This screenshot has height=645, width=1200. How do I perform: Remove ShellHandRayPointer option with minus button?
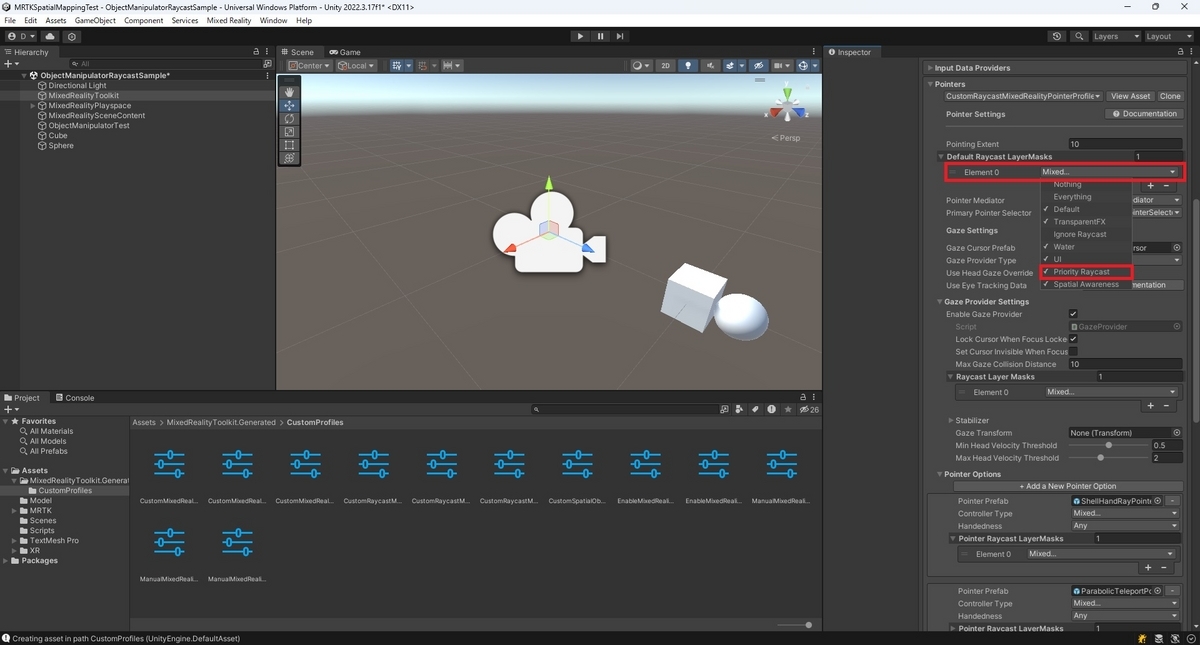coord(1172,501)
